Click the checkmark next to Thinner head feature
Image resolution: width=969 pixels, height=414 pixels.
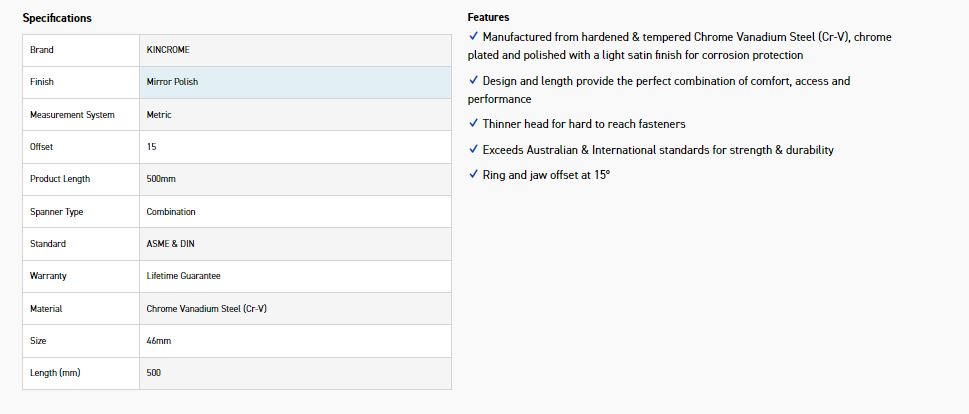[x=473, y=124]
